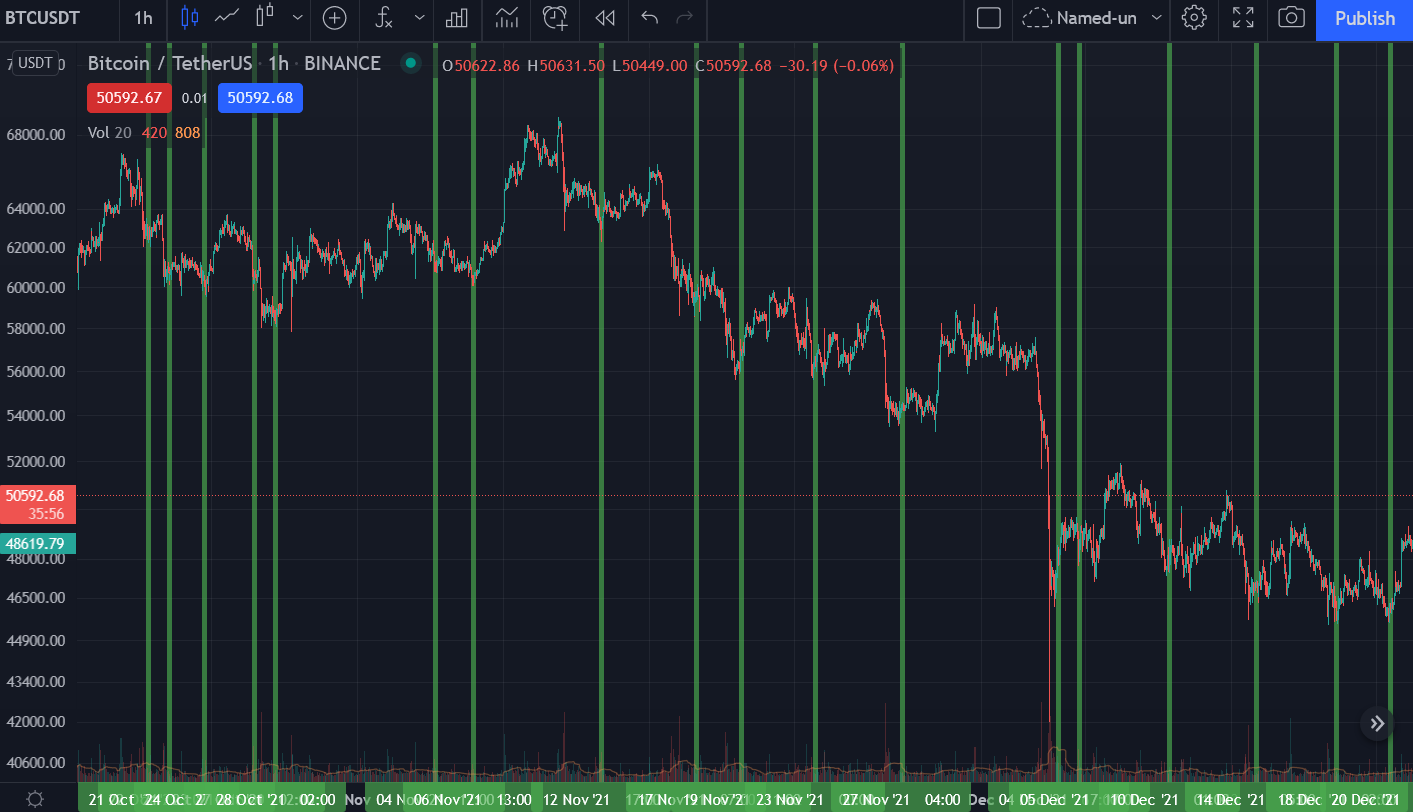This screenshot has height=812, width=1413.
Task: Open the financials bar chart icon
Action: pos(457,18)
